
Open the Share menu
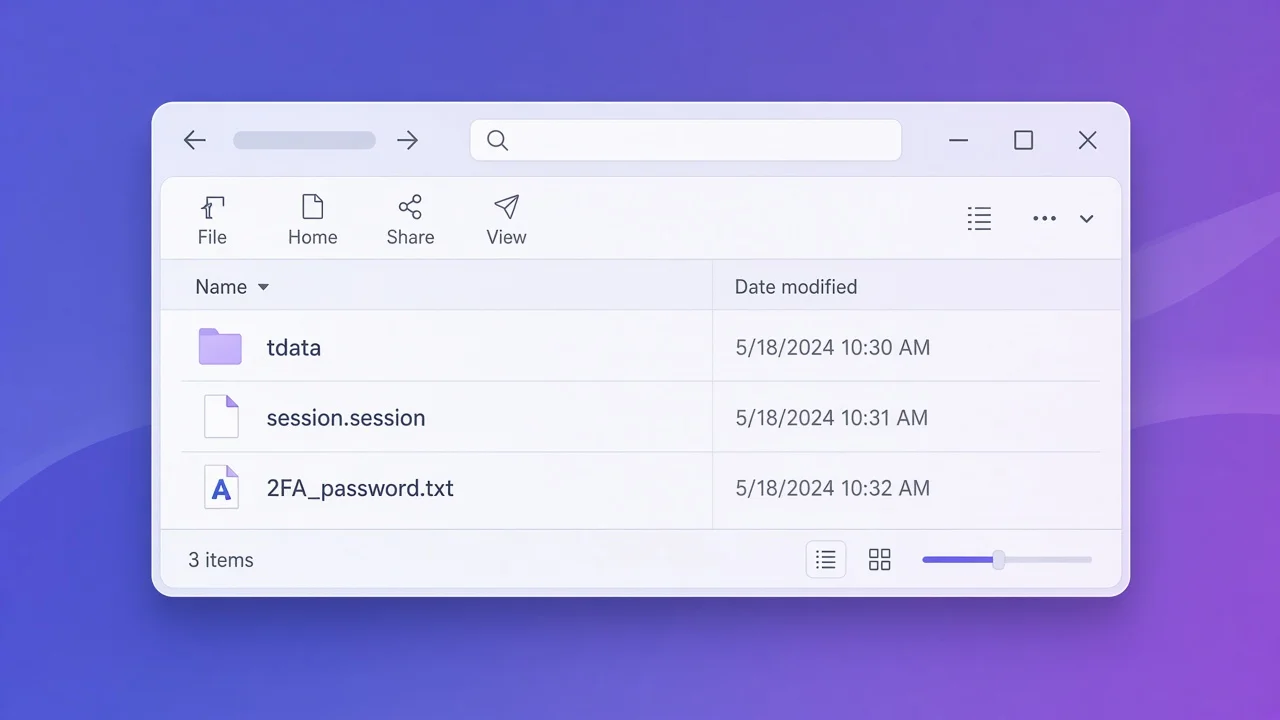click(410, 221)
